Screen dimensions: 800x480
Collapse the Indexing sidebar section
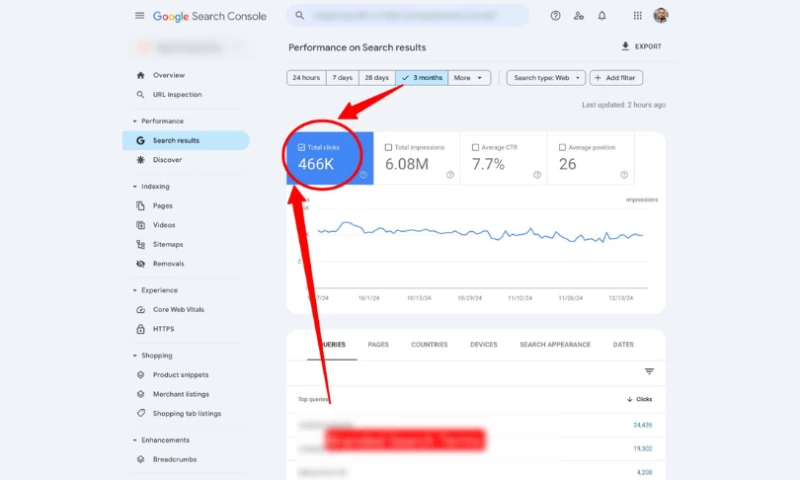135,187
